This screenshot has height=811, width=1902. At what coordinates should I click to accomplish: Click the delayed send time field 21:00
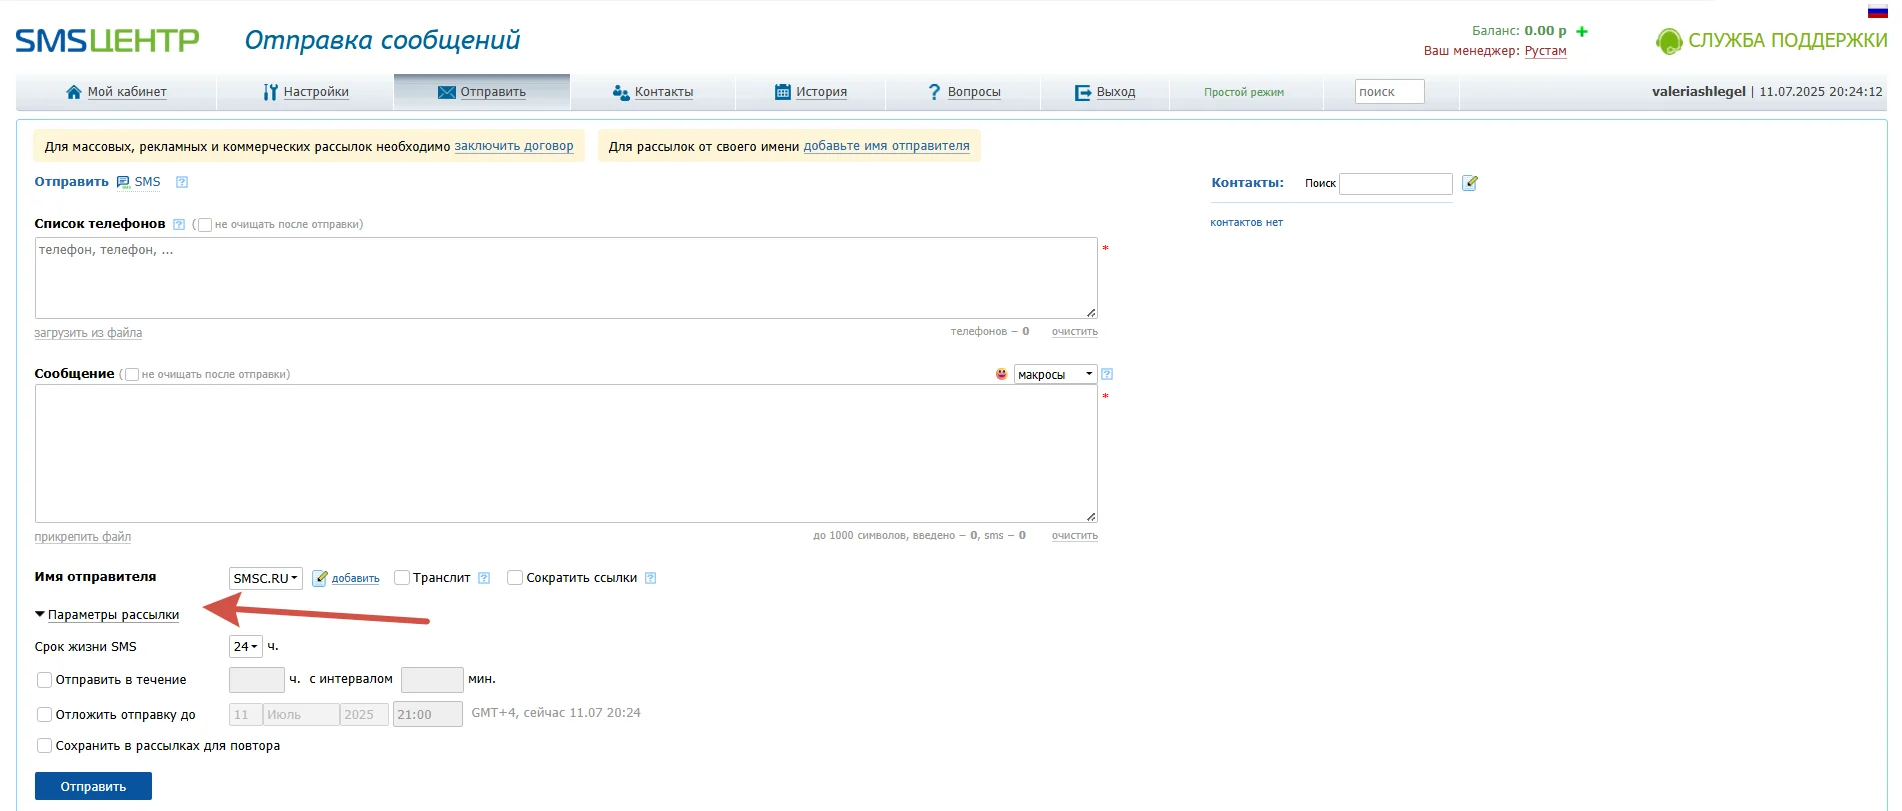point(428,715)
